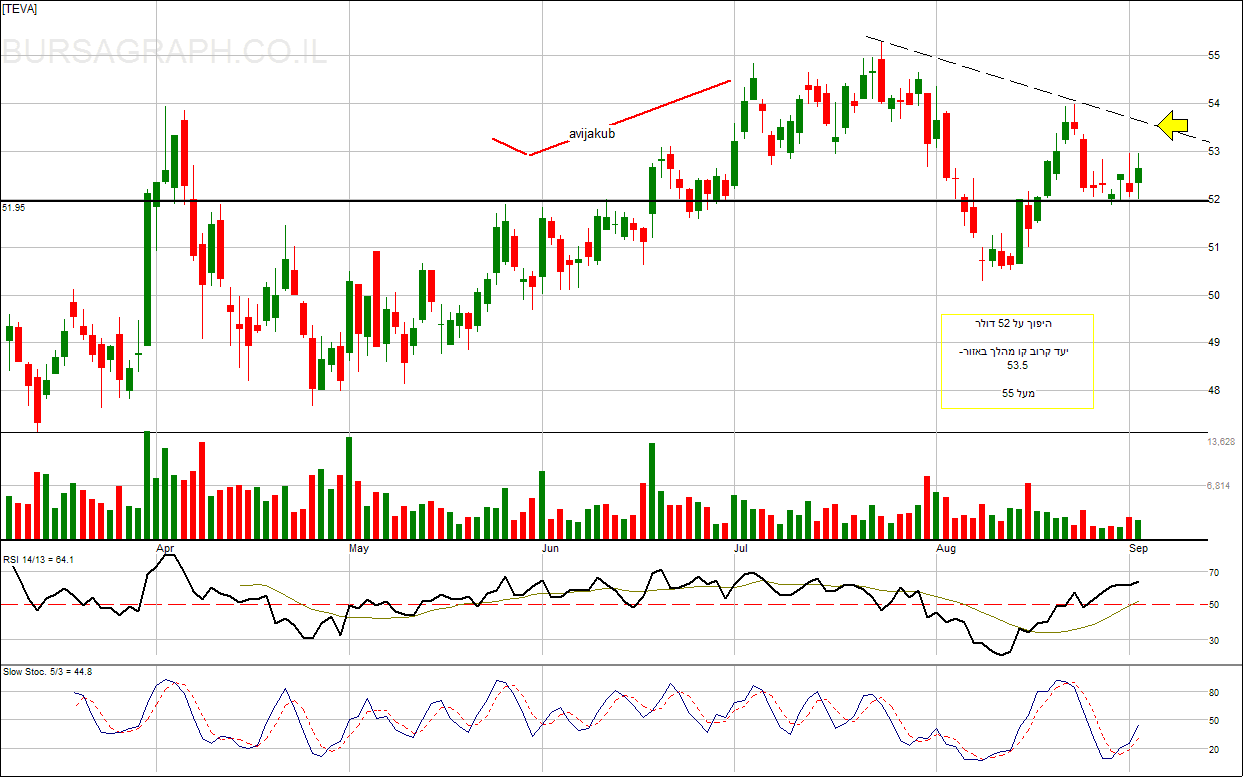Click the 13,628 volume axis label
The height and width of the screenshot is (777, 1243).
click(1222, 441)
